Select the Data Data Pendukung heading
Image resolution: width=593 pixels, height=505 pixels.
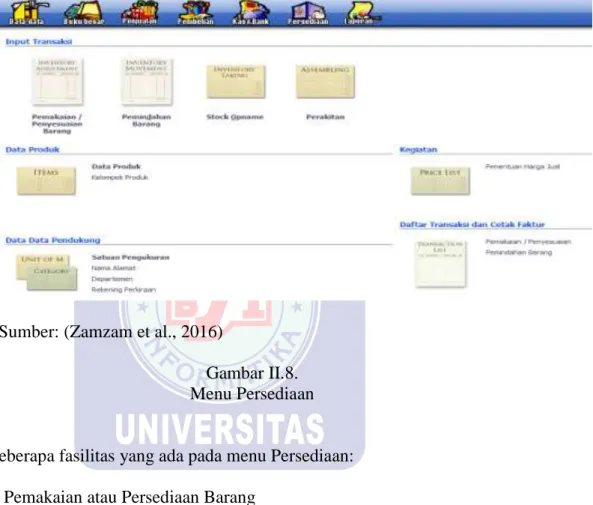[53, 240]
